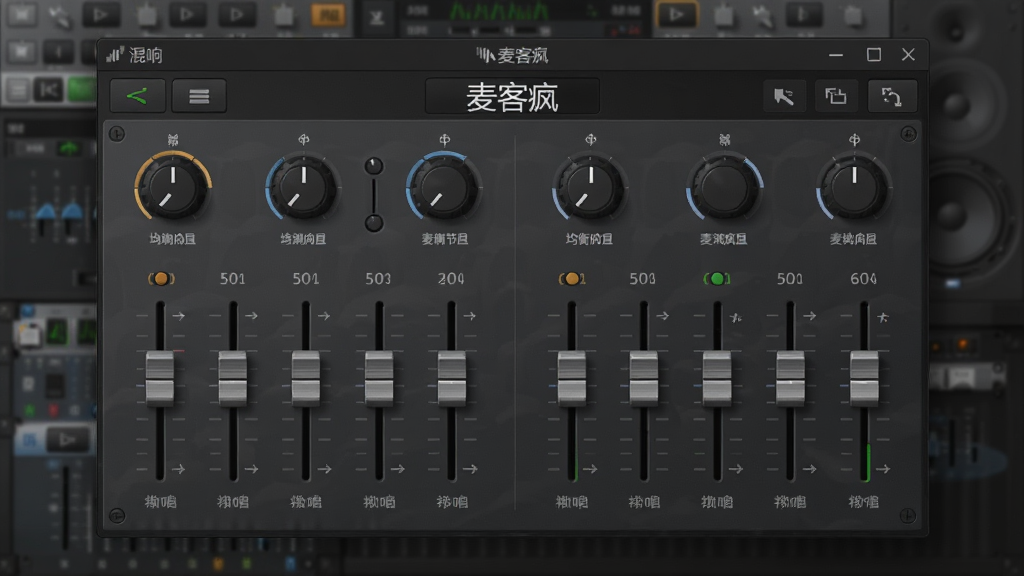Click the 麦客疯 title display
Screen dimensions: 1024x576
point(512,97)
